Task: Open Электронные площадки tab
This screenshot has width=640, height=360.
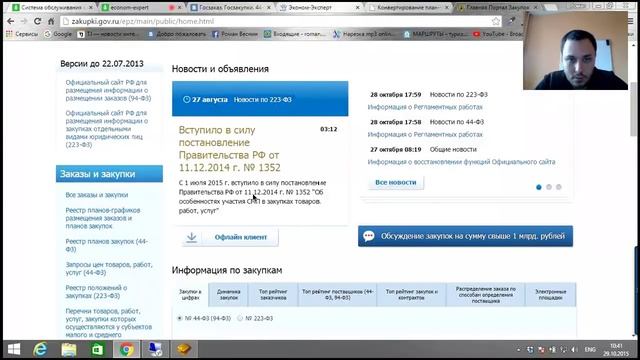Action: tap(551, 295)
